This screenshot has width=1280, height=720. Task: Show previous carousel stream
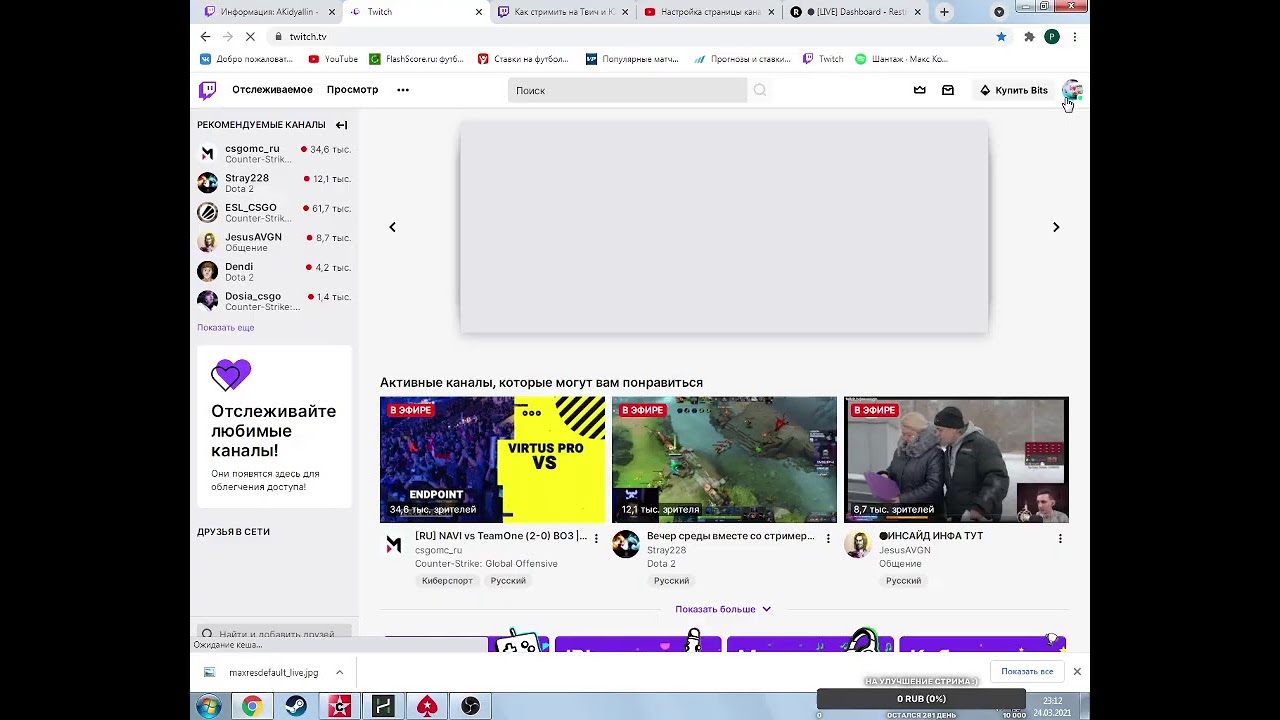coord(392,227)
